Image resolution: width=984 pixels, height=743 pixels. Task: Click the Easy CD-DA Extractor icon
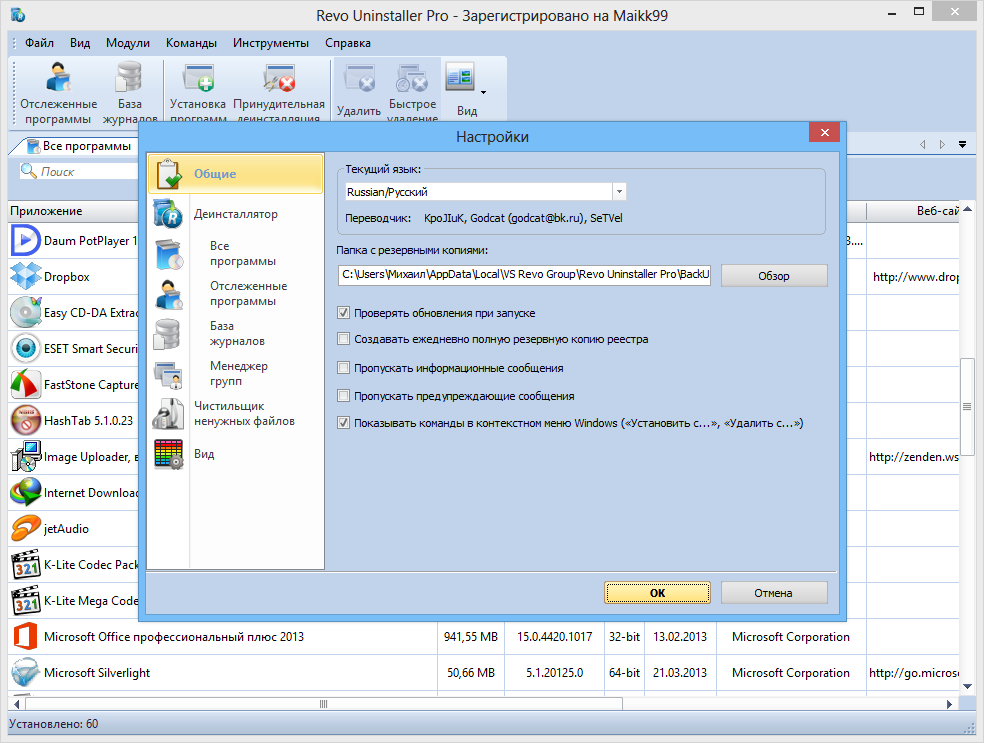[x=26, y=313]
